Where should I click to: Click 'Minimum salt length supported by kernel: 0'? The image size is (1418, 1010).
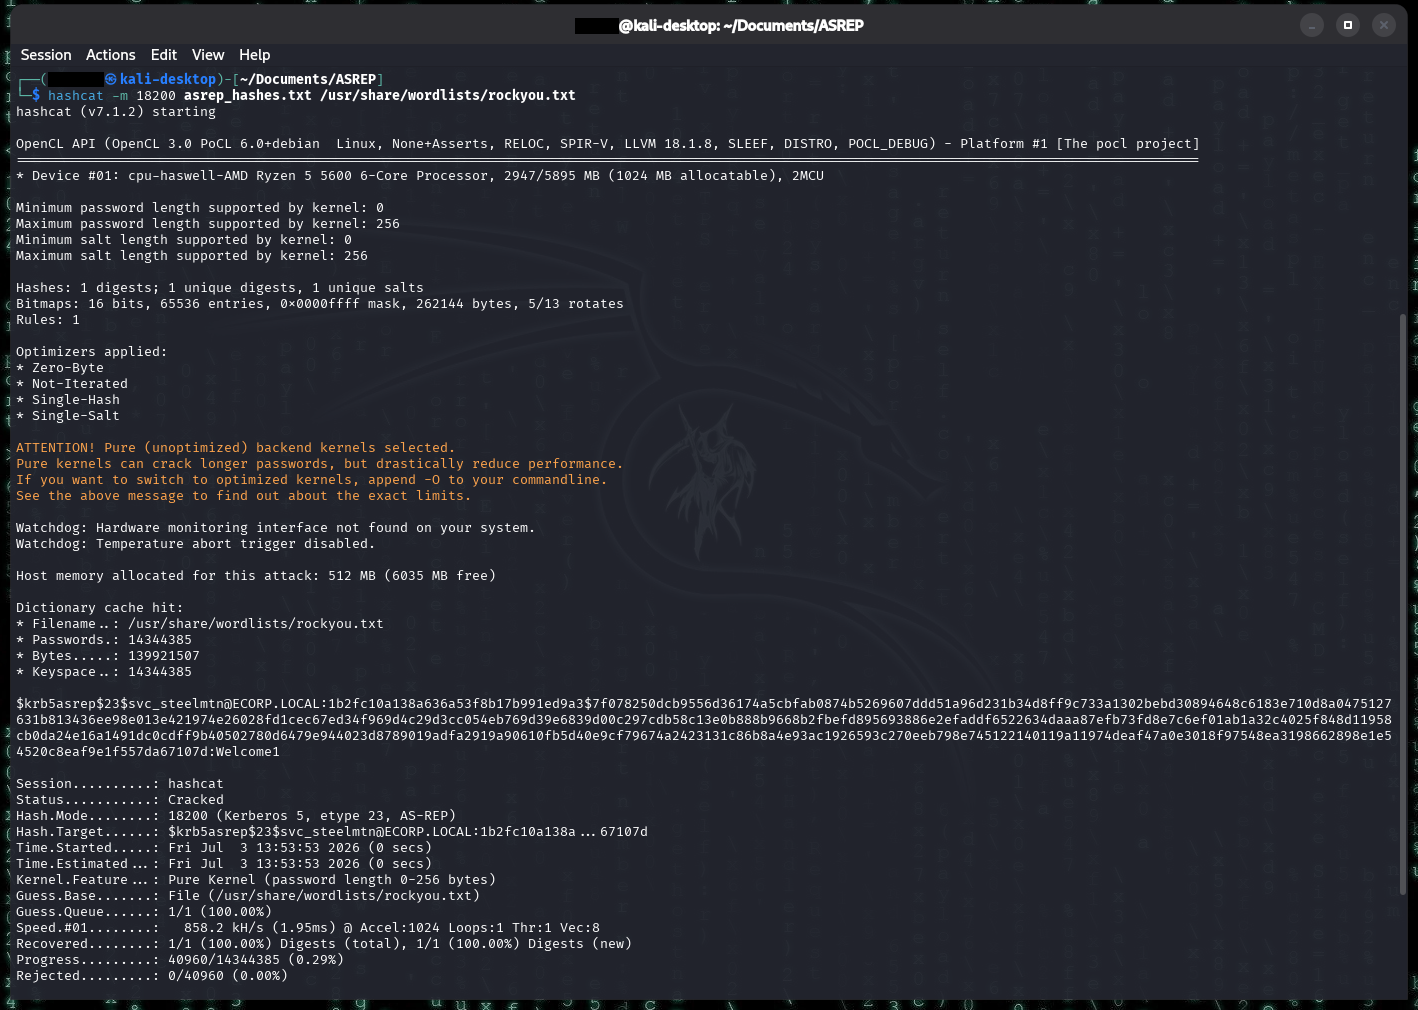coord(184,240)
